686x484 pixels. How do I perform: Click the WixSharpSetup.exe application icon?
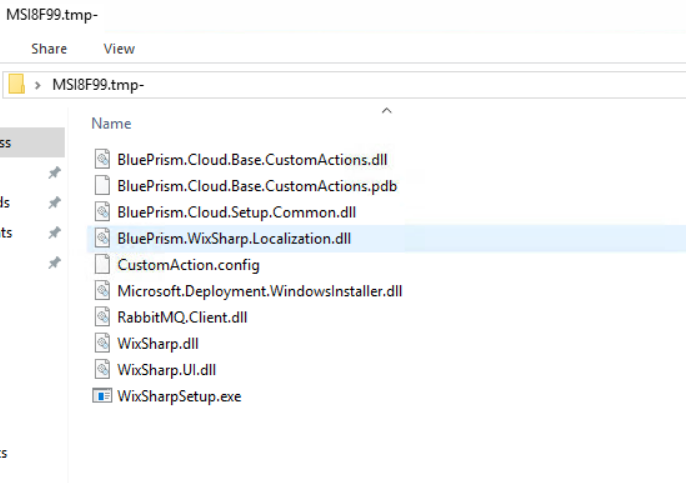pyautogui.click(x=102, y=396)
